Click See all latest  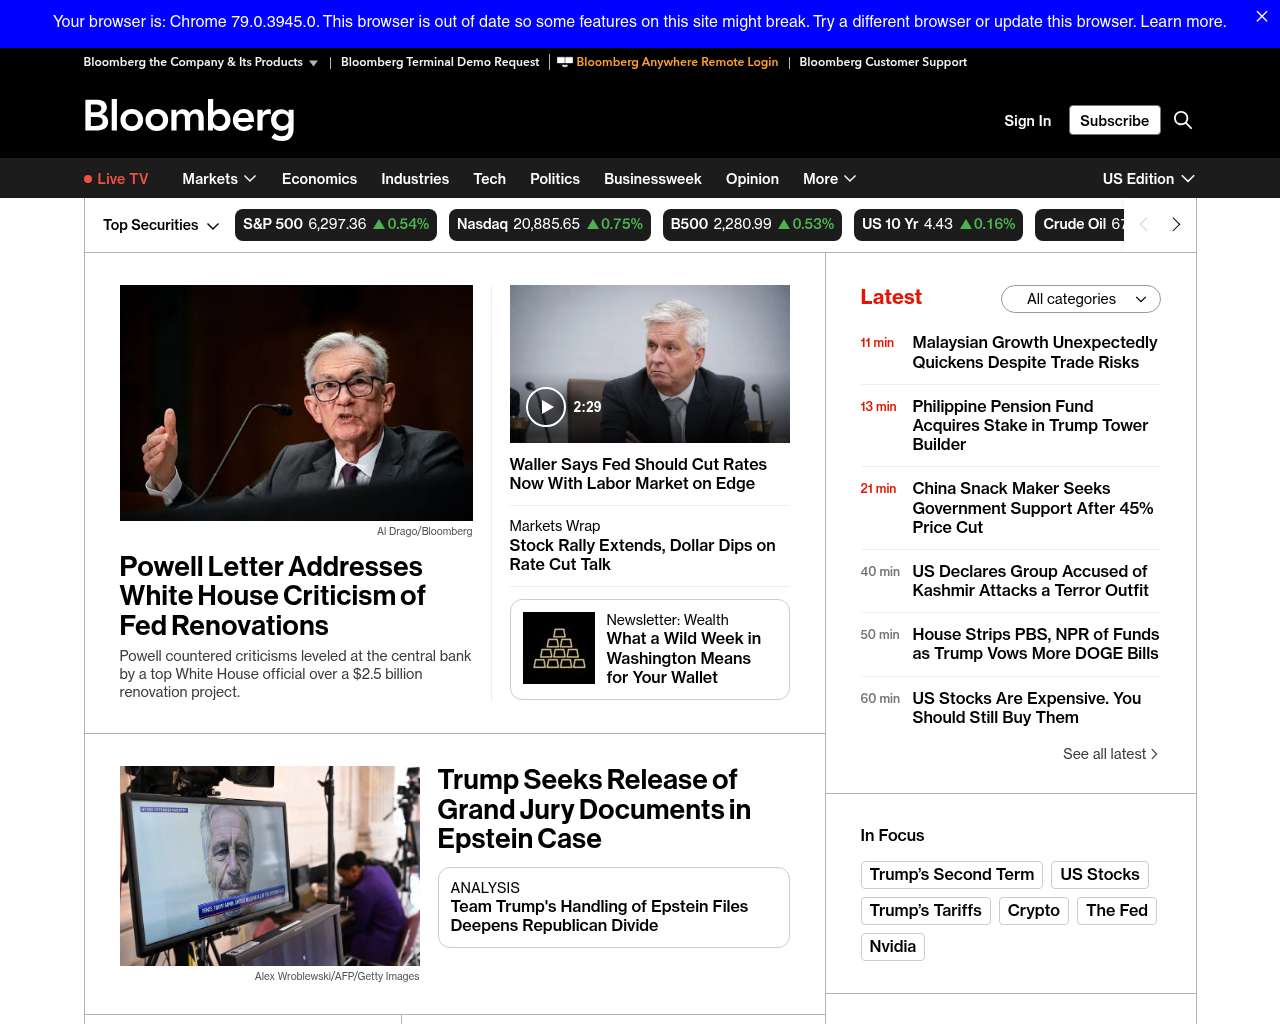pos(1110,754)
